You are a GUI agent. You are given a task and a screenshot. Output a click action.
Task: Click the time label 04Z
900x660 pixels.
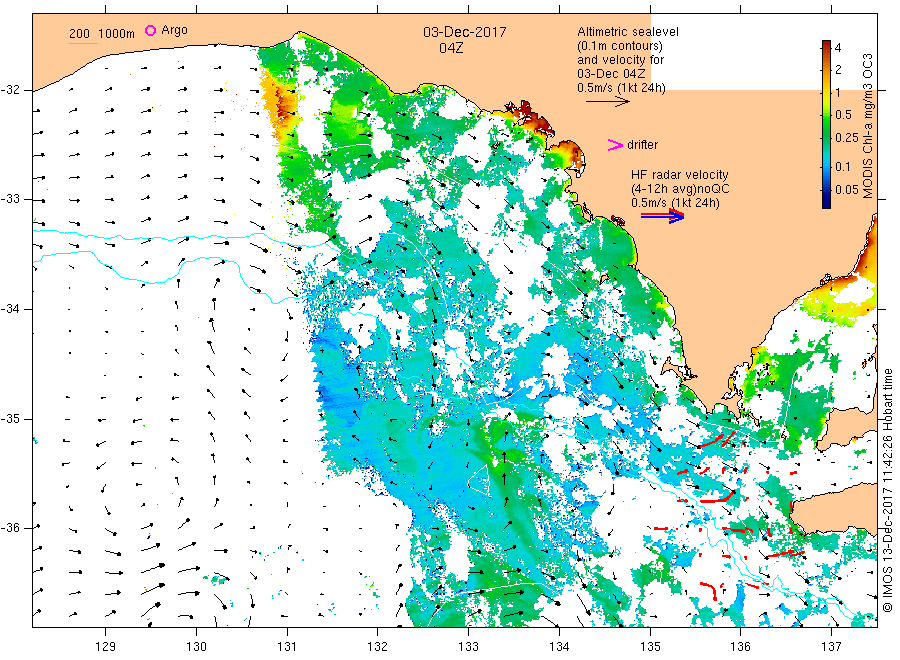coord(451,48)
